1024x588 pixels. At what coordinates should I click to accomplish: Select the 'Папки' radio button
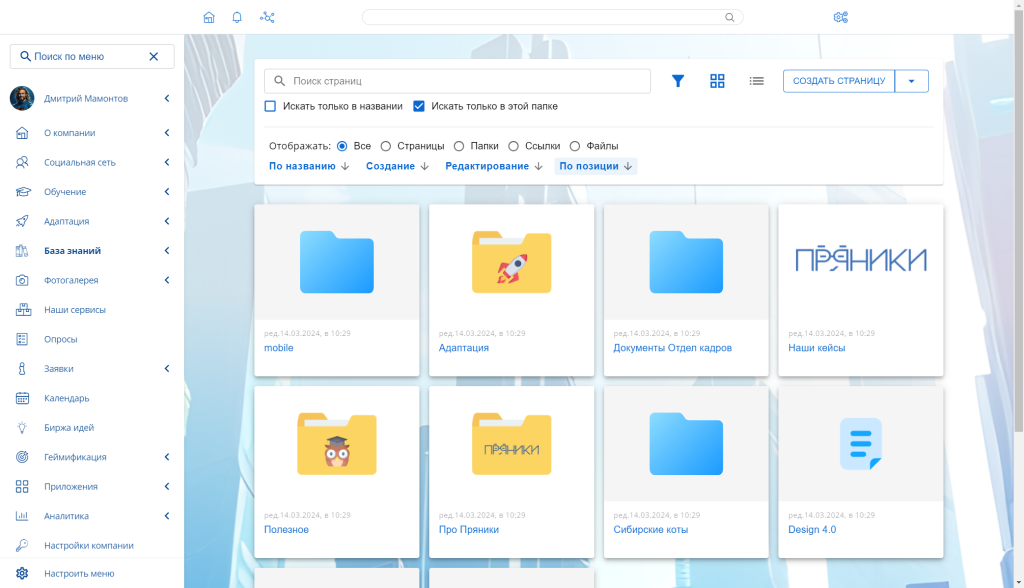[x=459, y=146]
